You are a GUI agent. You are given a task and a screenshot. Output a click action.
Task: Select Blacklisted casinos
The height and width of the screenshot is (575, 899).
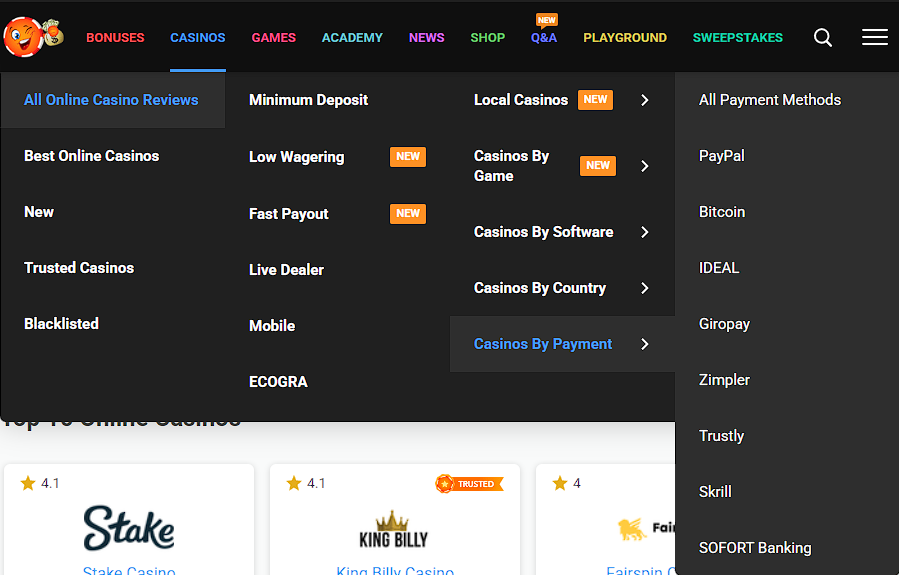coord(61,324)
